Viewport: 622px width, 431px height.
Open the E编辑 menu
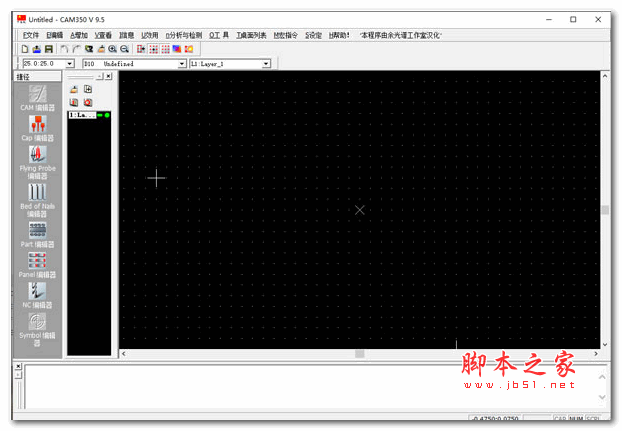[54, 35]
